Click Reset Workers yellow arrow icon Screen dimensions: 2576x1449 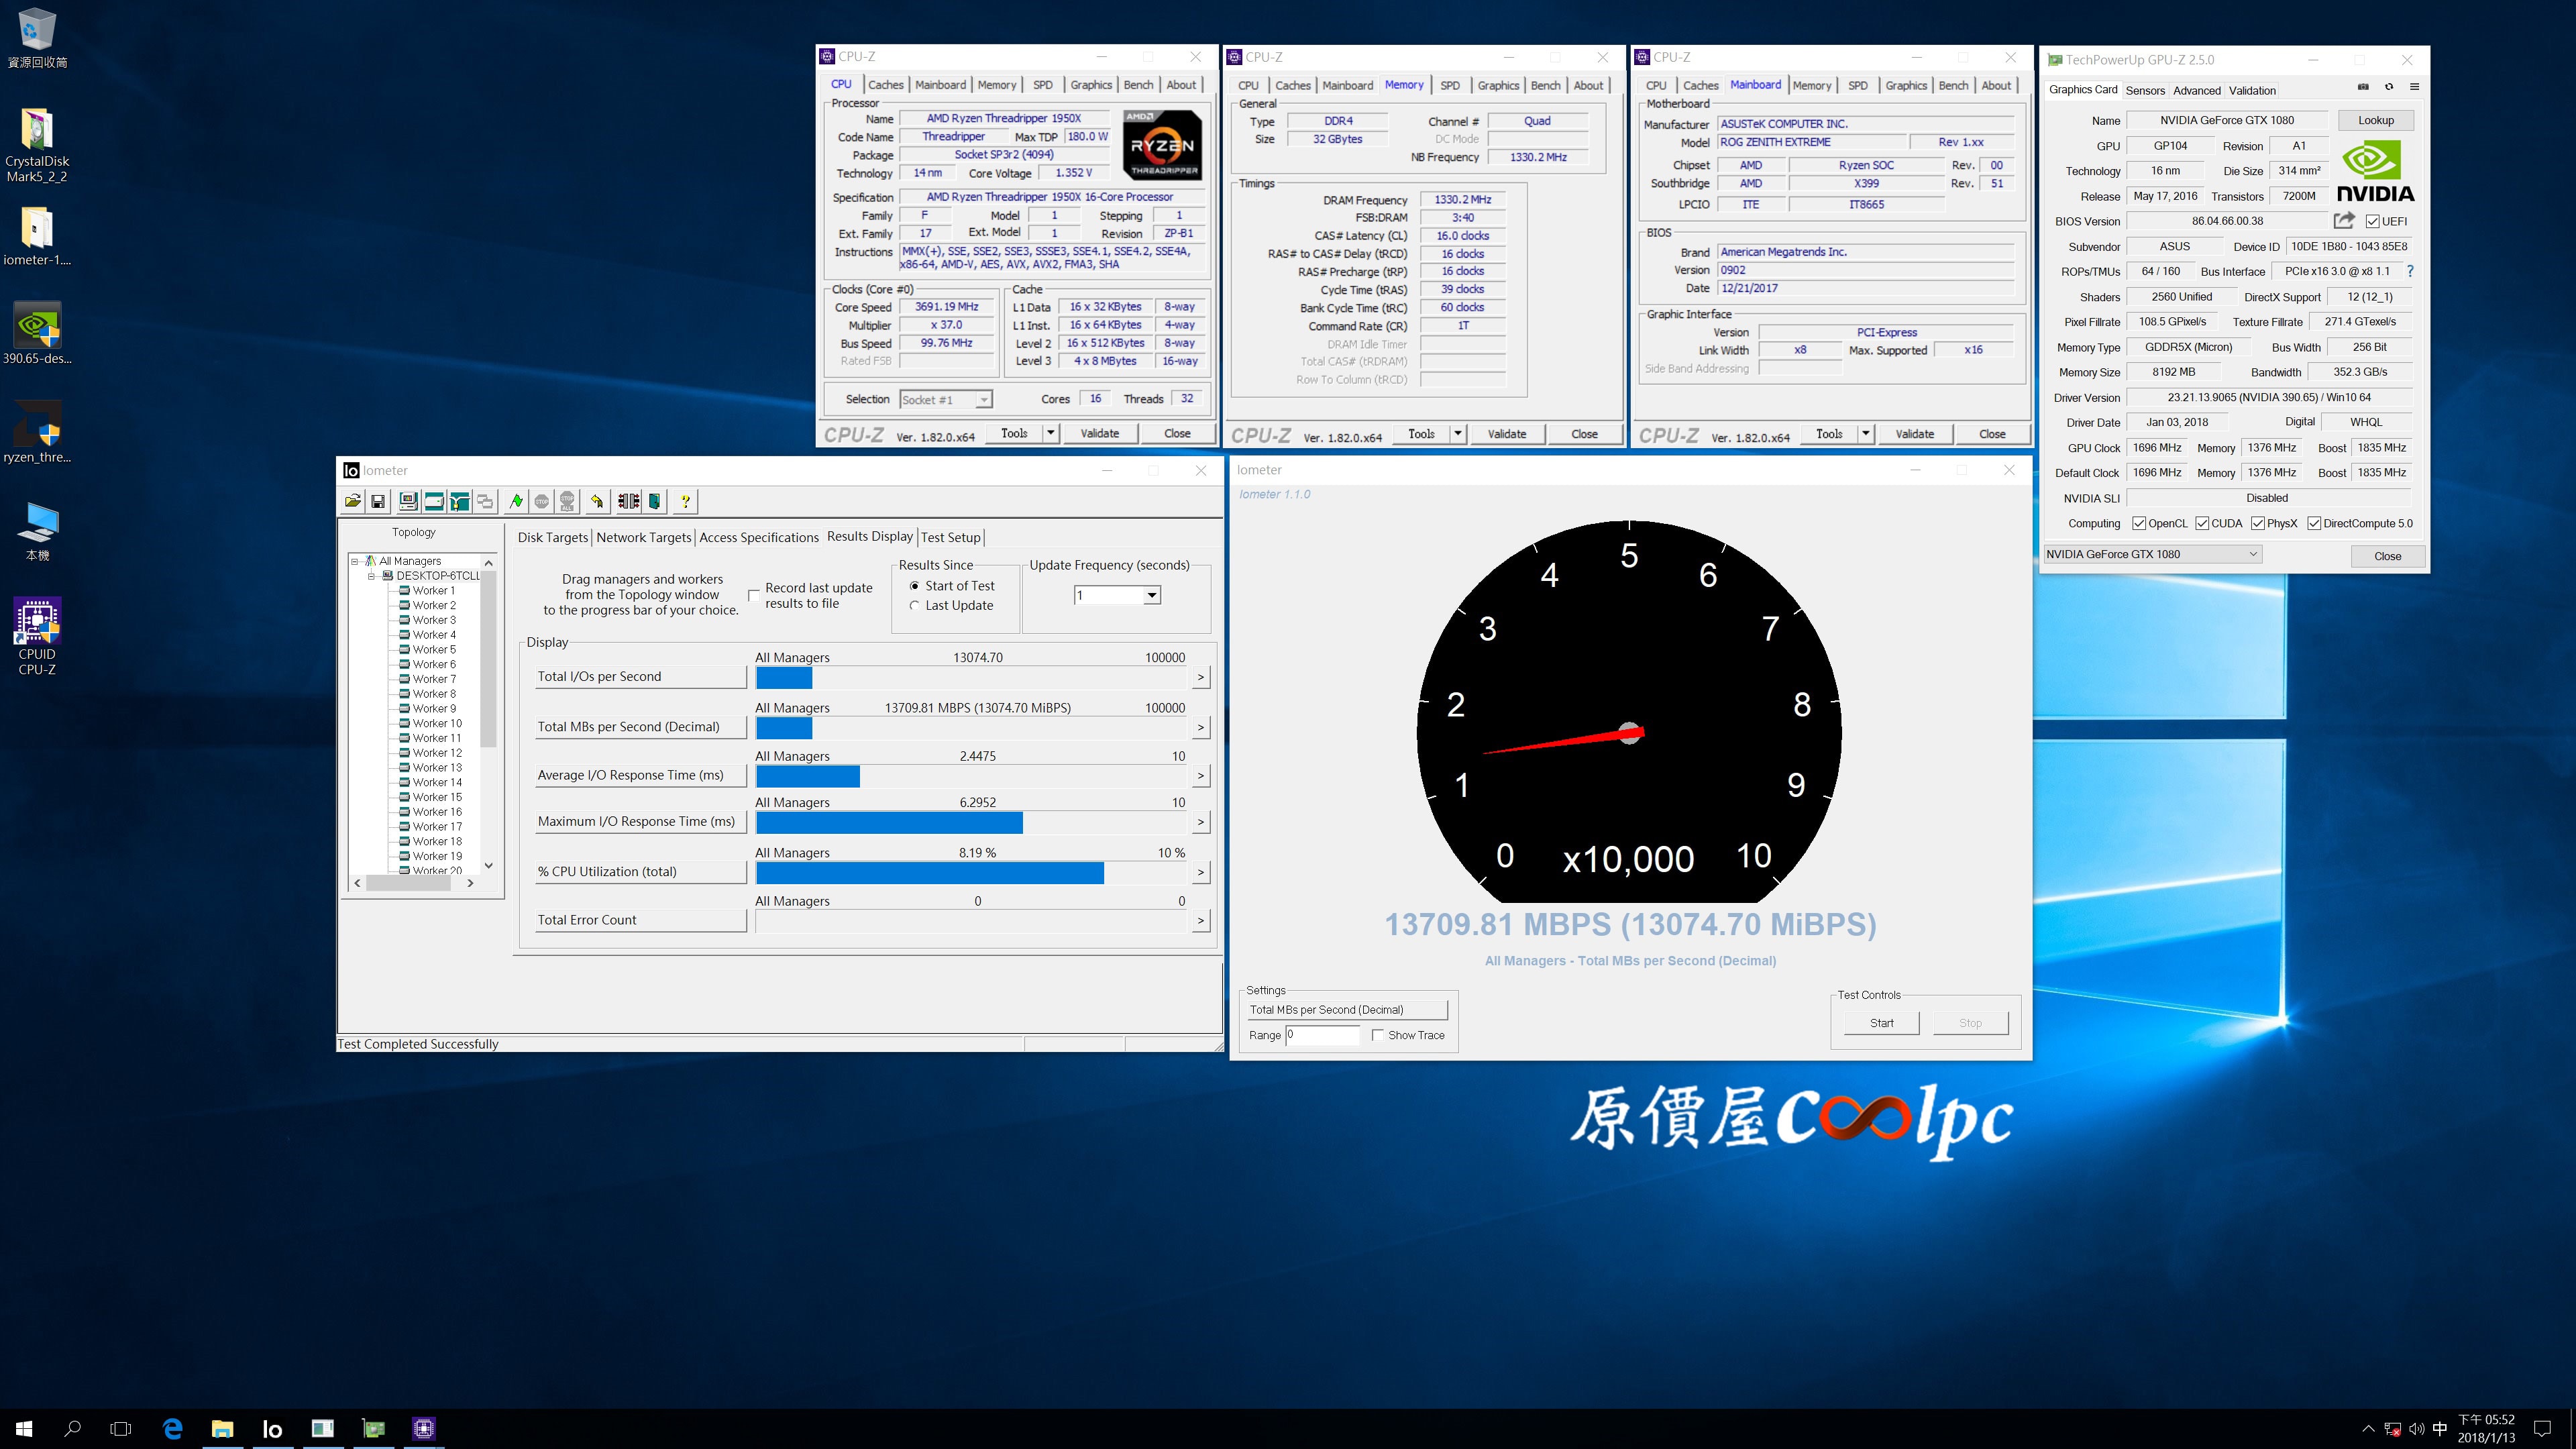597,501
